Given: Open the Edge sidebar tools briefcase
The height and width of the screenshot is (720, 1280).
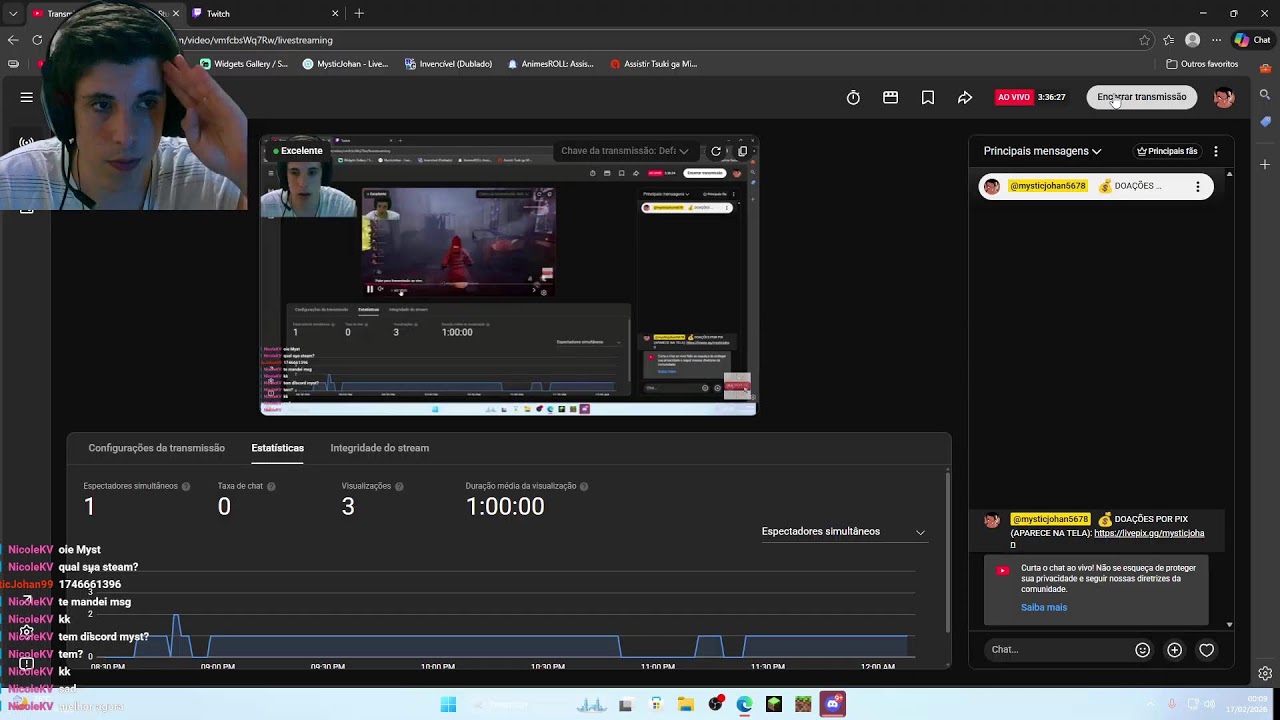Looking at the screenshot, I should click(1265, 67).
